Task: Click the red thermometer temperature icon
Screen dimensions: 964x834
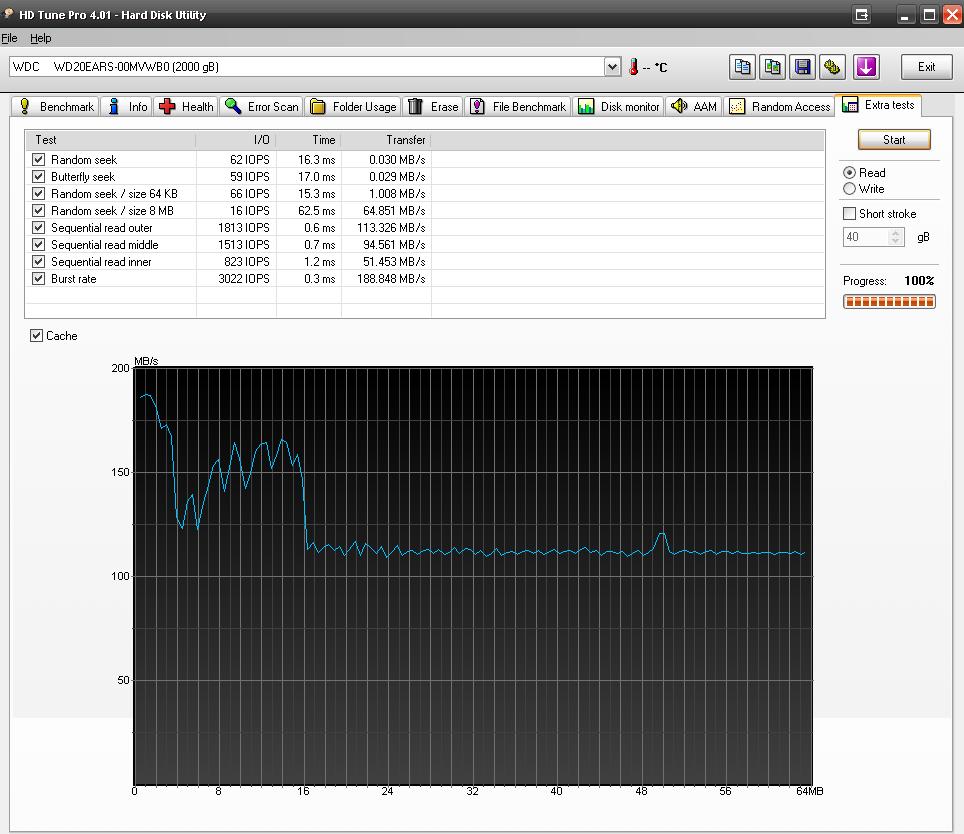Action: pos(633,66)
